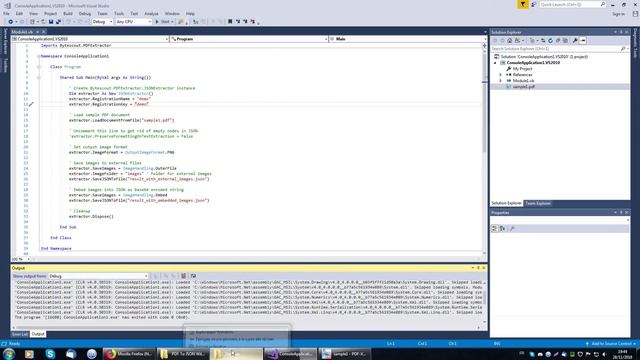The width and height of the screenshot is (640, 360).
Task: Click Show All Files icon in Solution Explorer
Action: coord(565,40)
